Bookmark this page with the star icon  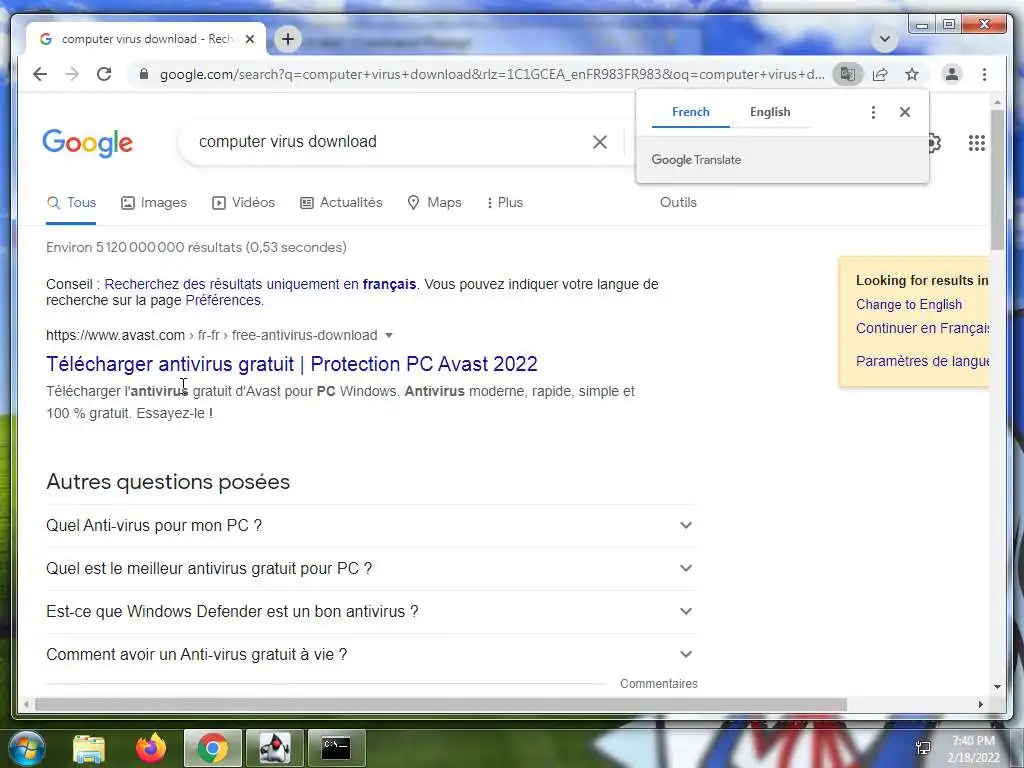point(912,74)
